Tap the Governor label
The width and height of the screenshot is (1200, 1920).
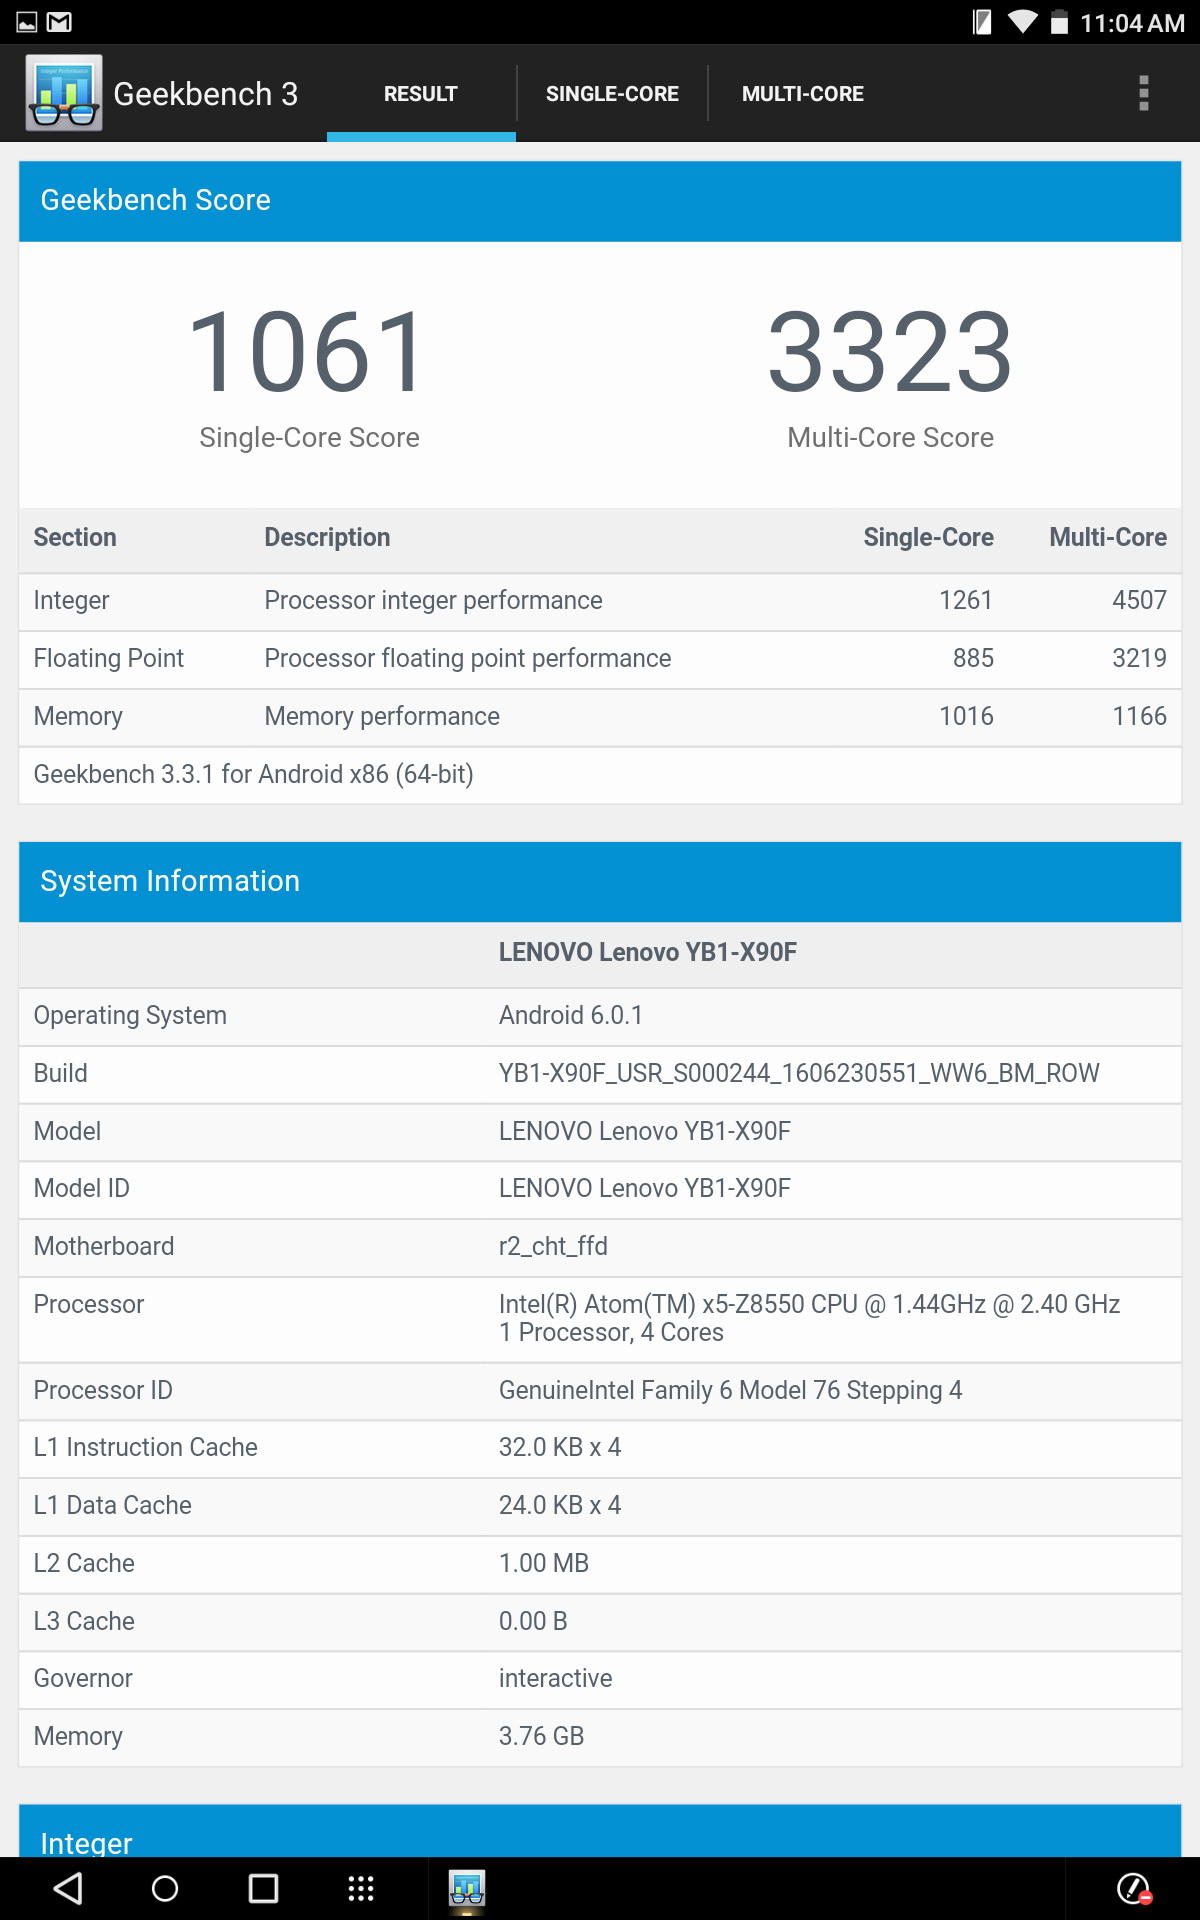83,1678
